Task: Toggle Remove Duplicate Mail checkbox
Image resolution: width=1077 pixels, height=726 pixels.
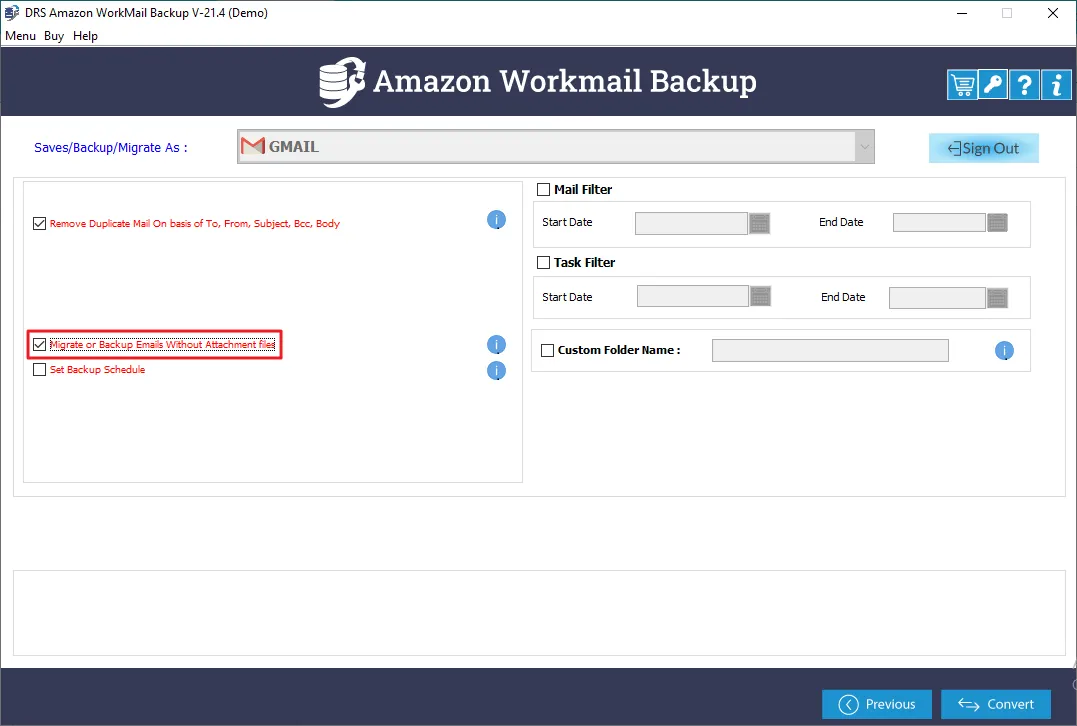Action: 40,223
